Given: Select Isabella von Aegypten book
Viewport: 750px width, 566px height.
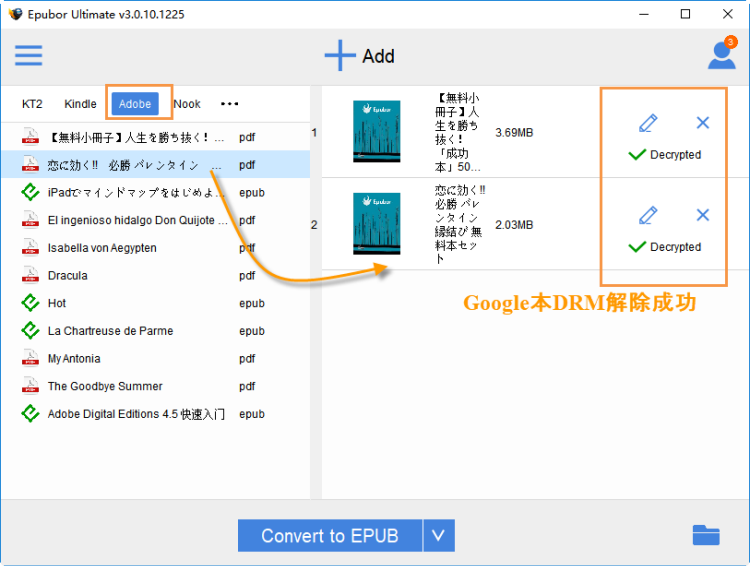Looking at the screenshot, I should (x=155, y=248).
